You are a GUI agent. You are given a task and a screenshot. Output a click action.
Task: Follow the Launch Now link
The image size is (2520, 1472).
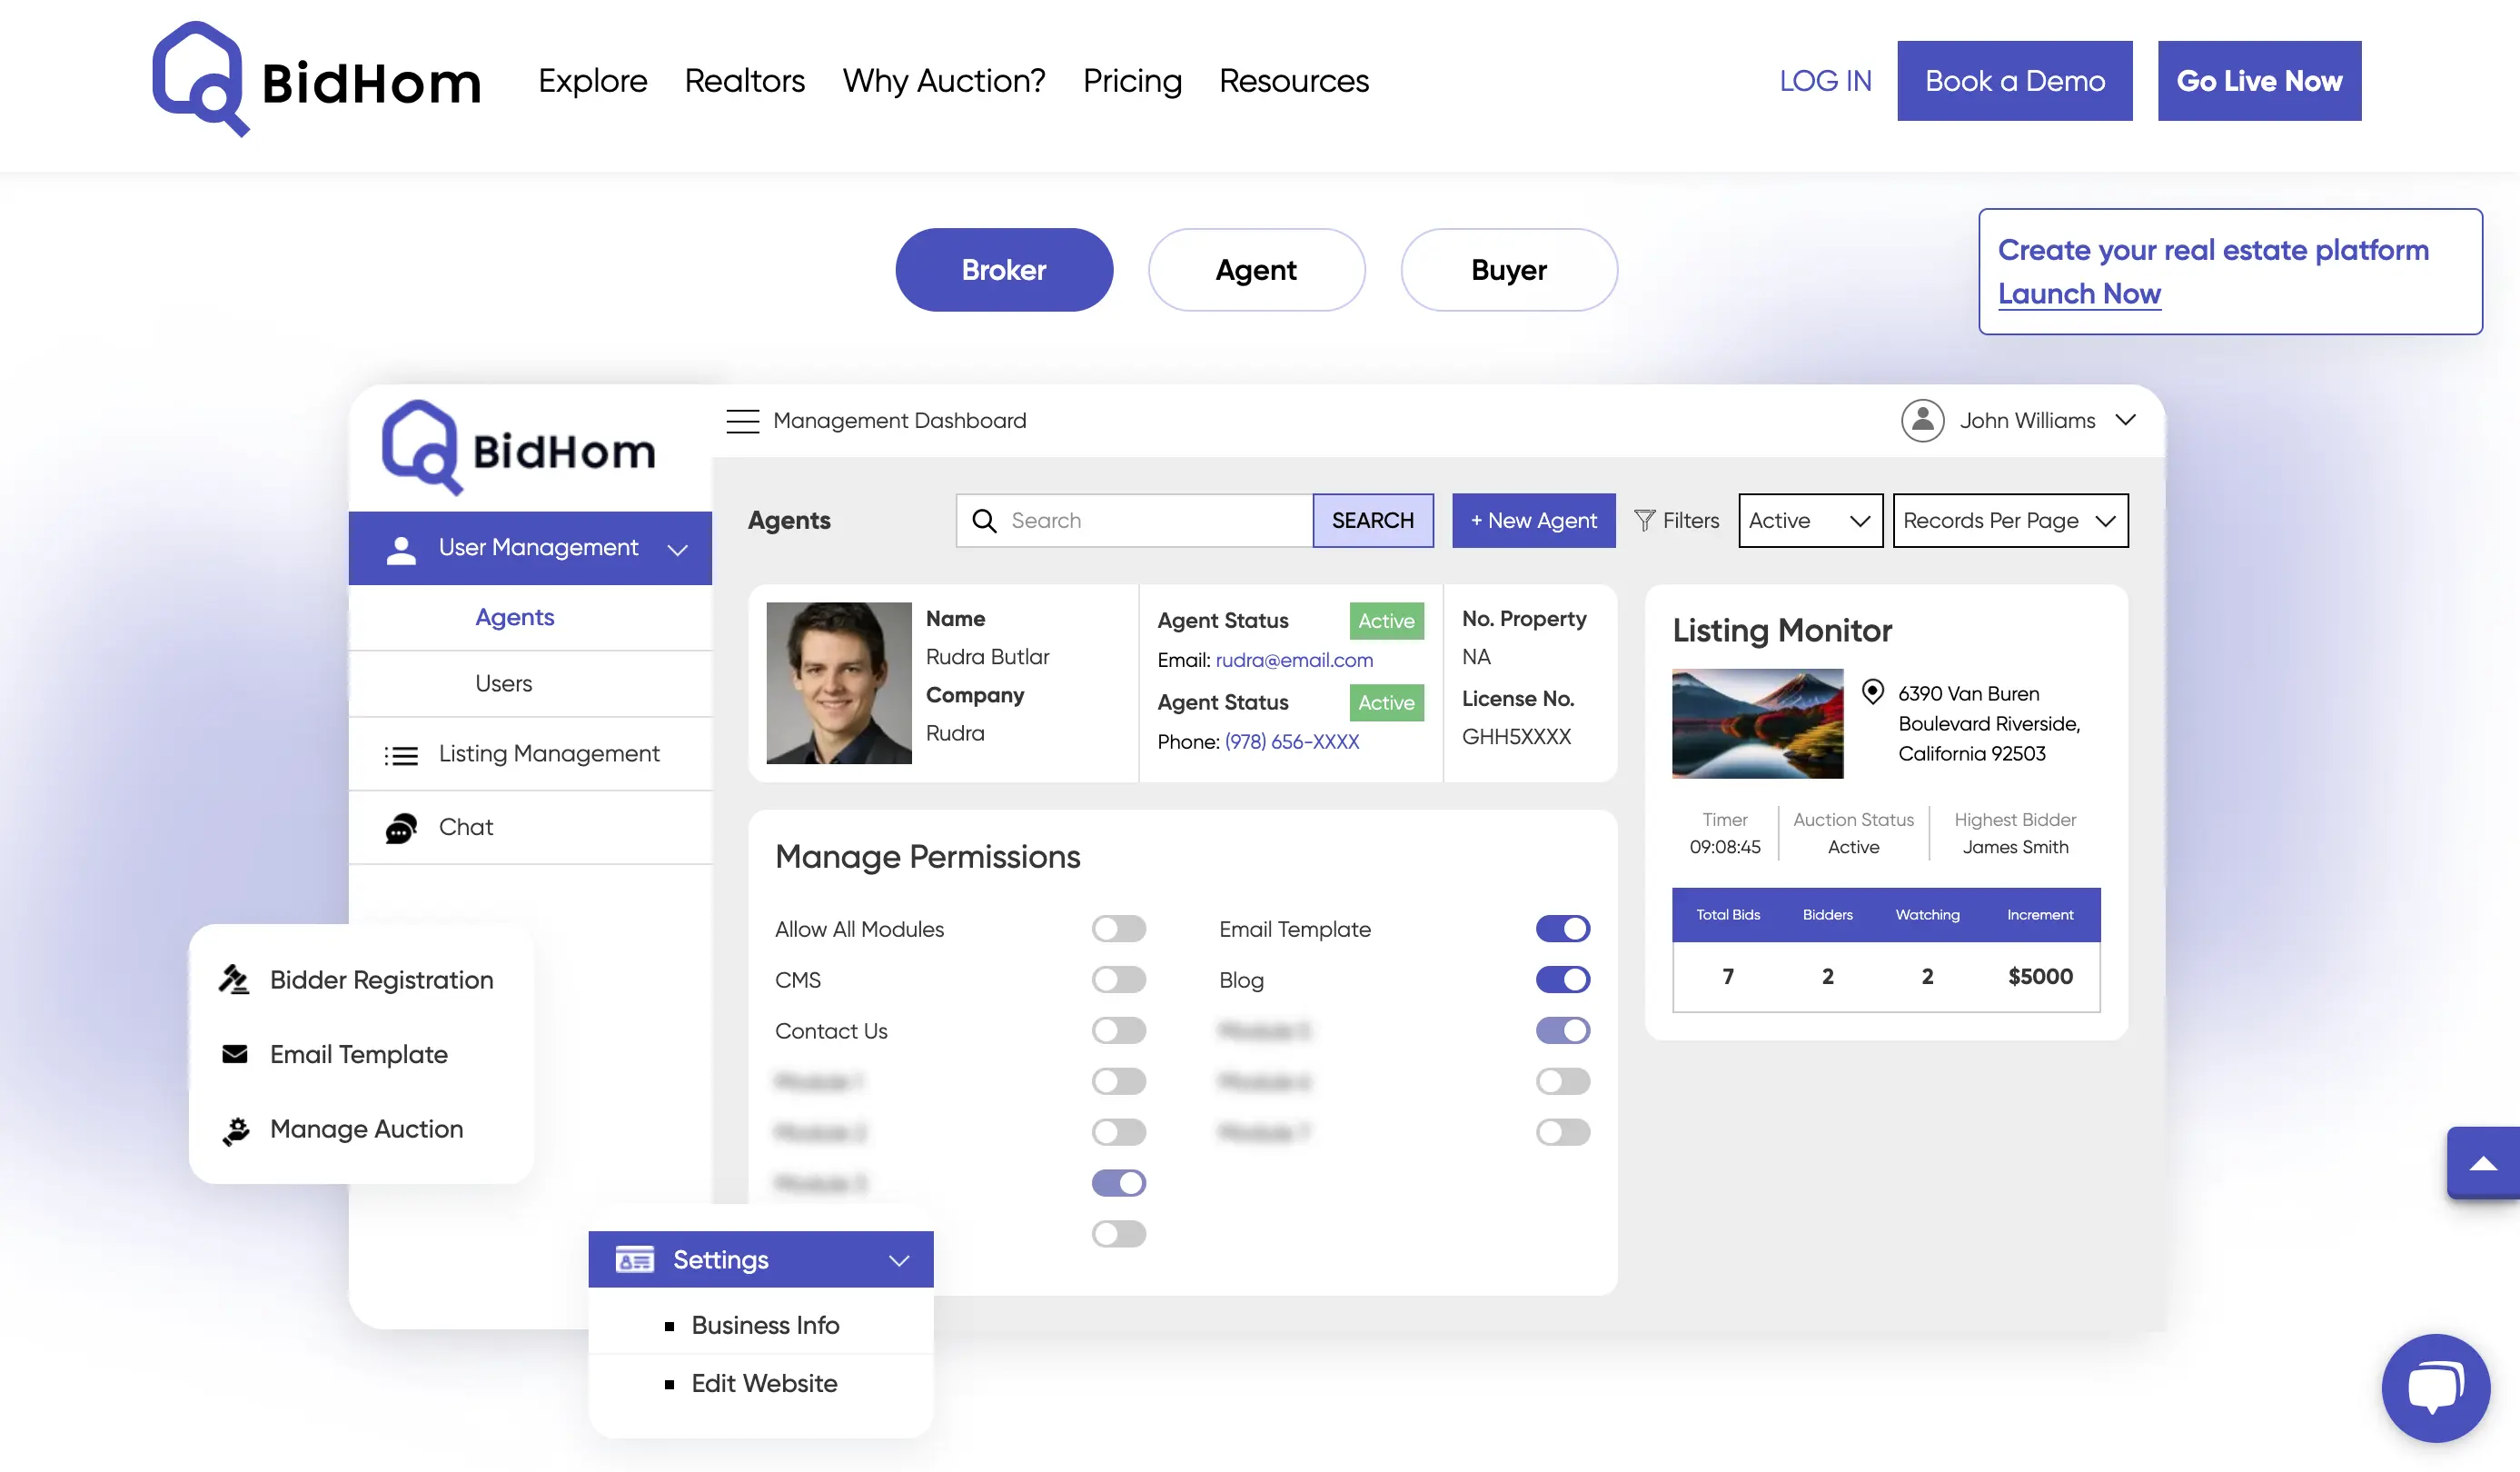[2079, 293]
